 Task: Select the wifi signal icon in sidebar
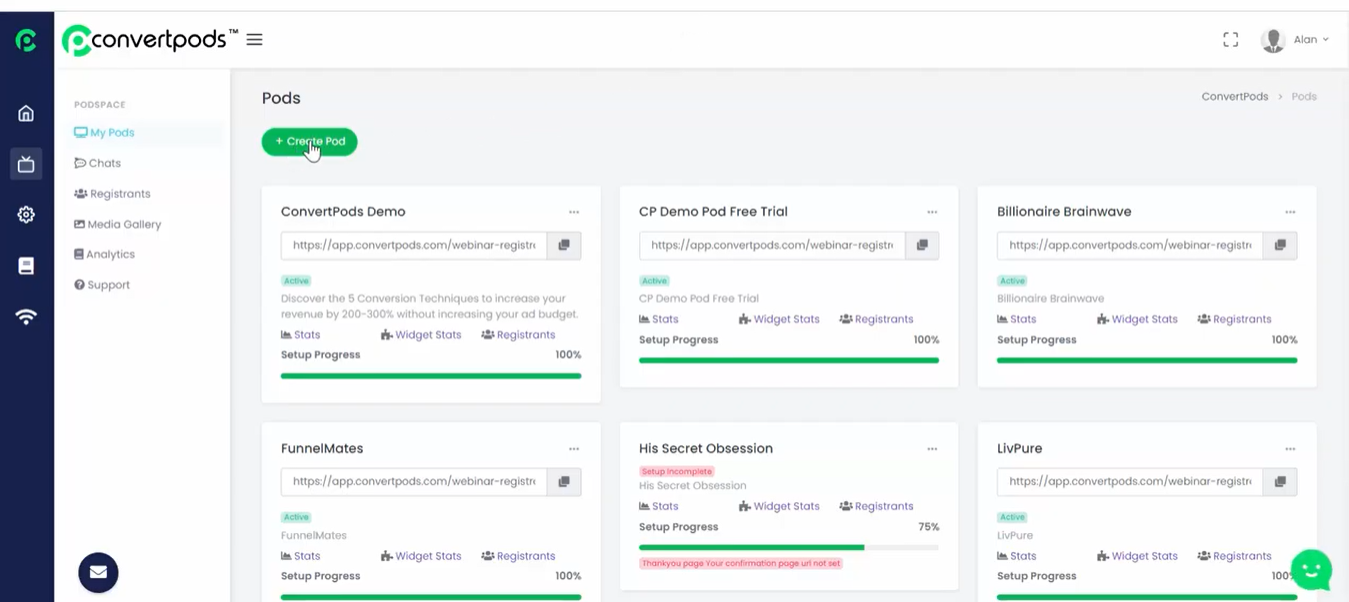pos(26,317)
